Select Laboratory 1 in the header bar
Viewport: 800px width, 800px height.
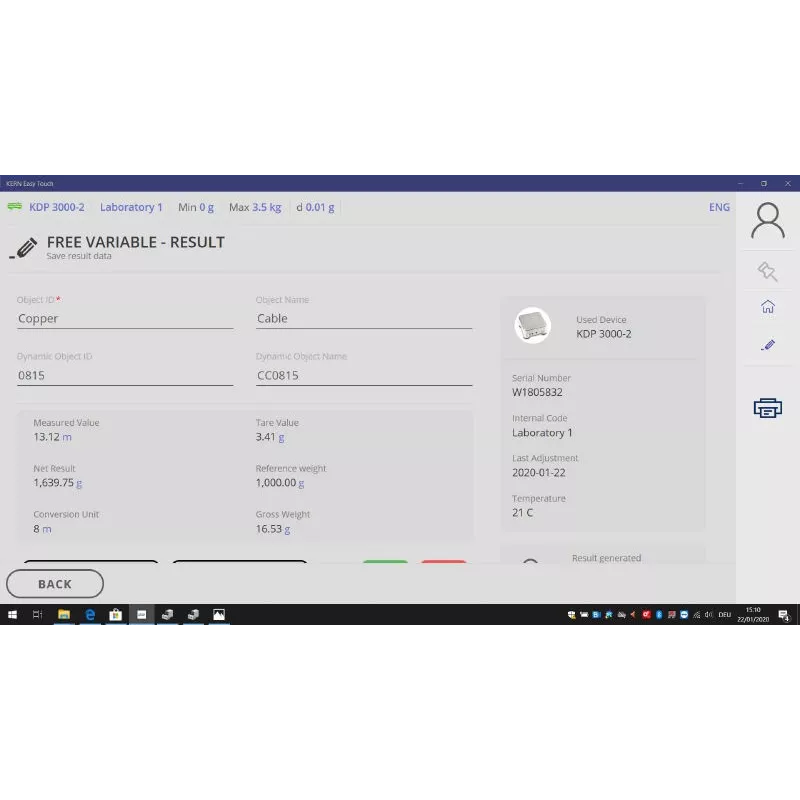131,207
